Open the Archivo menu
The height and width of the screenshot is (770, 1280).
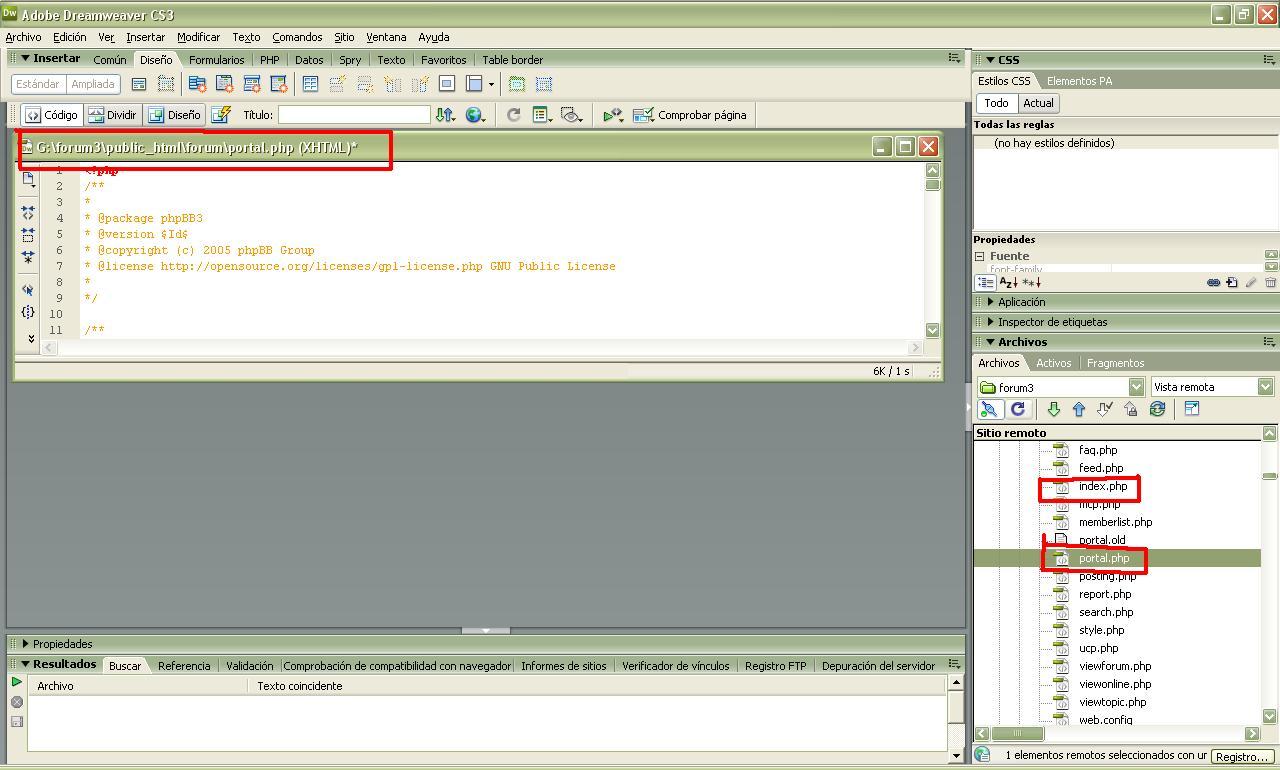(x=23, y=37)
